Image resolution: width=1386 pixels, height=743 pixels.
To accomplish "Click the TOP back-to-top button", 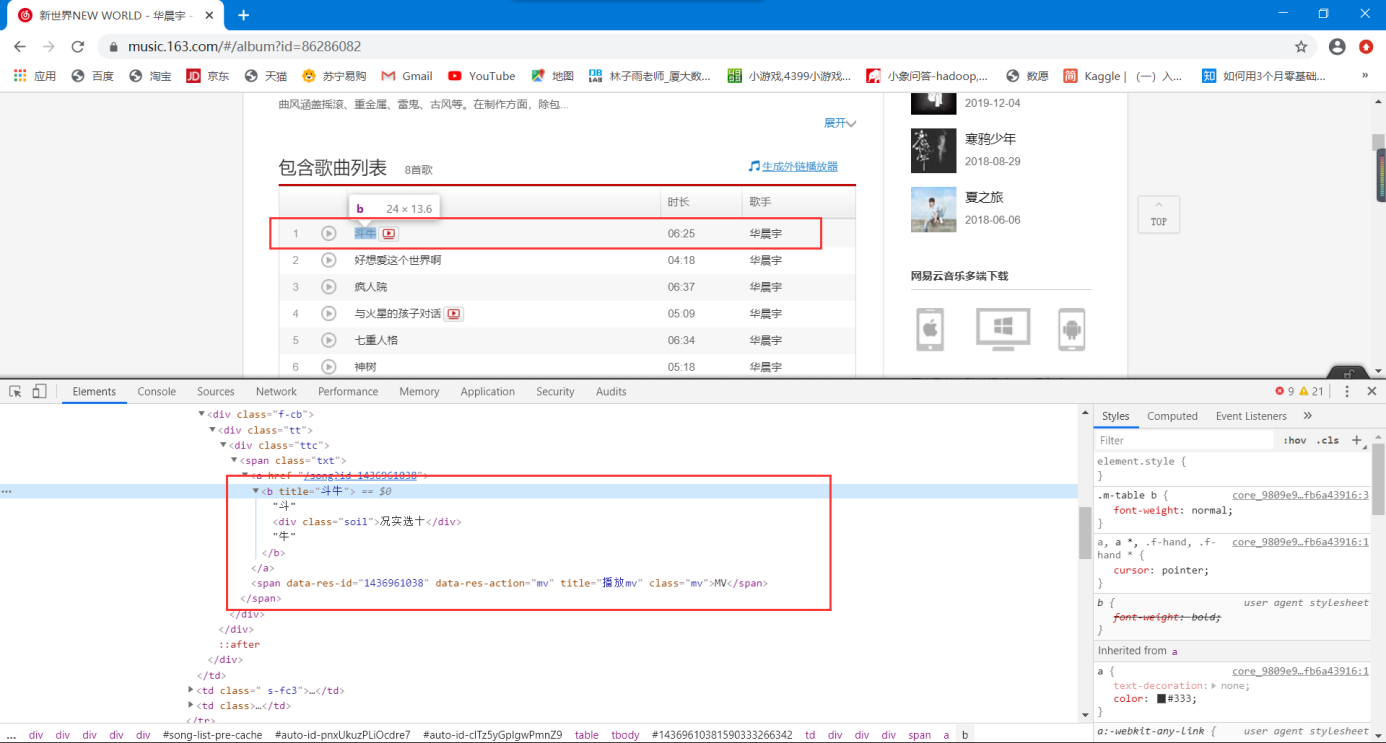I will tap(1158, 215).
